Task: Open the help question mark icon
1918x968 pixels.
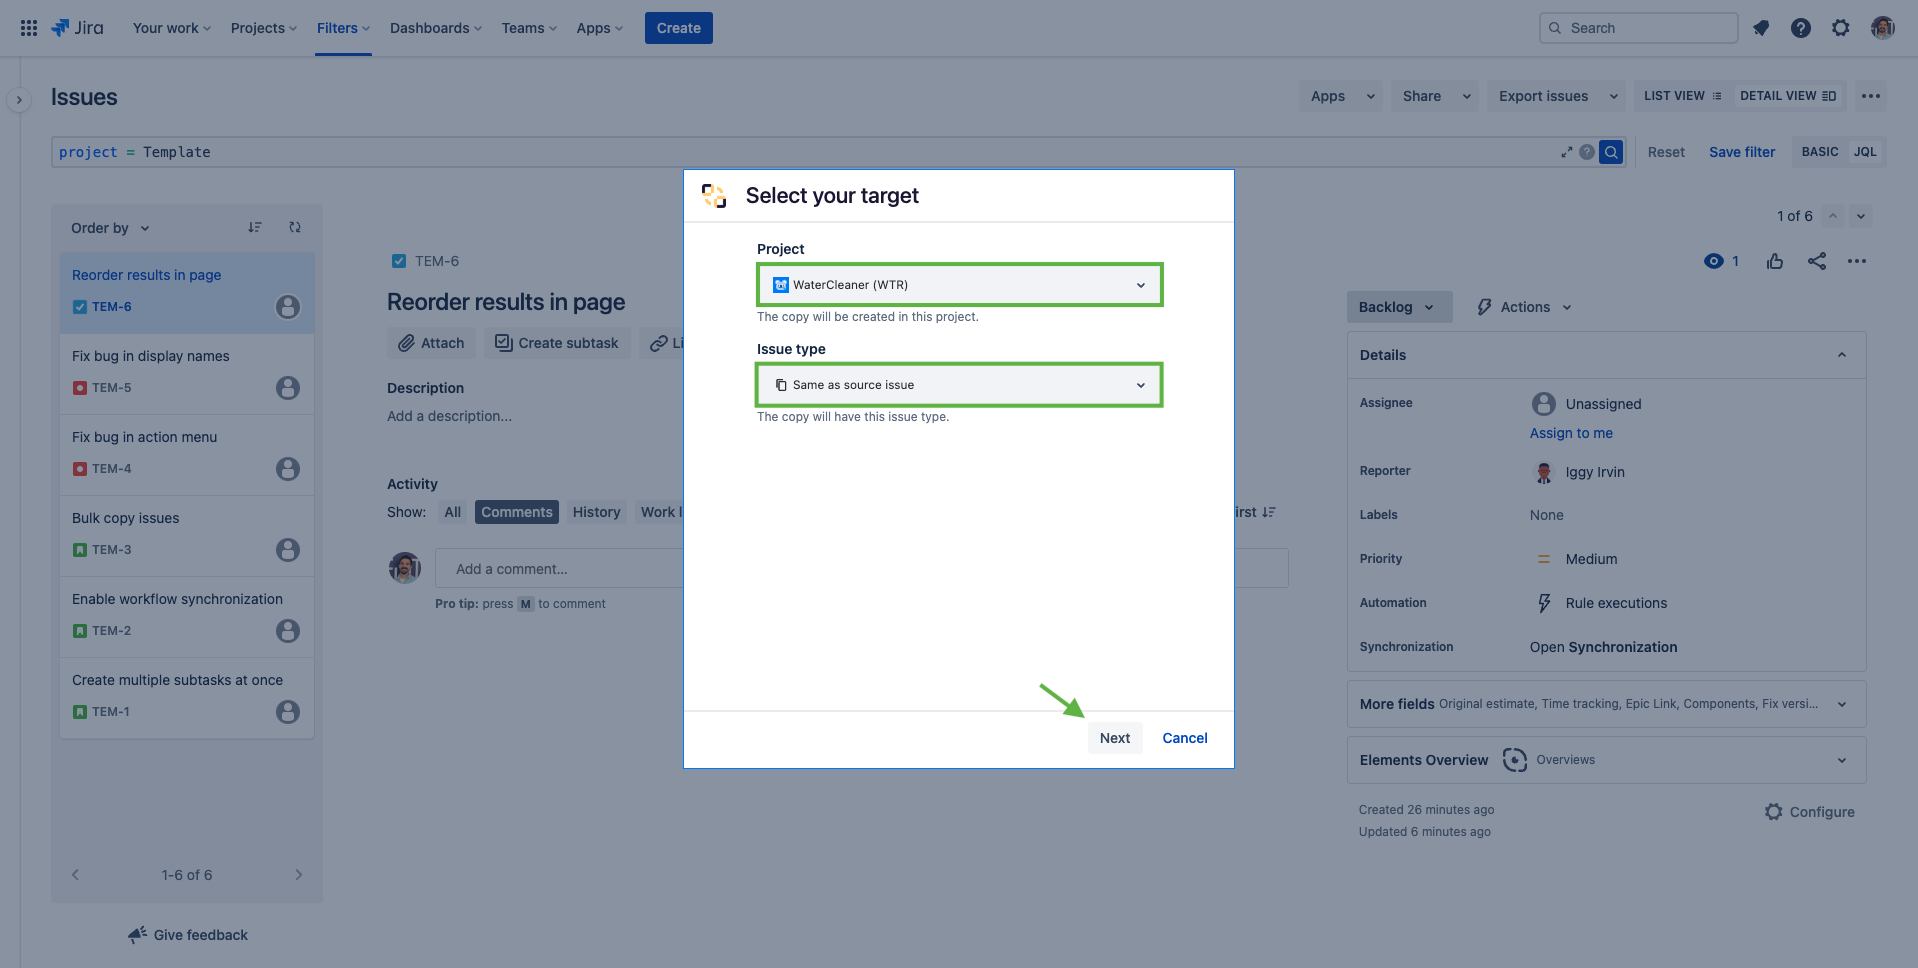Action: [1800, 28]
